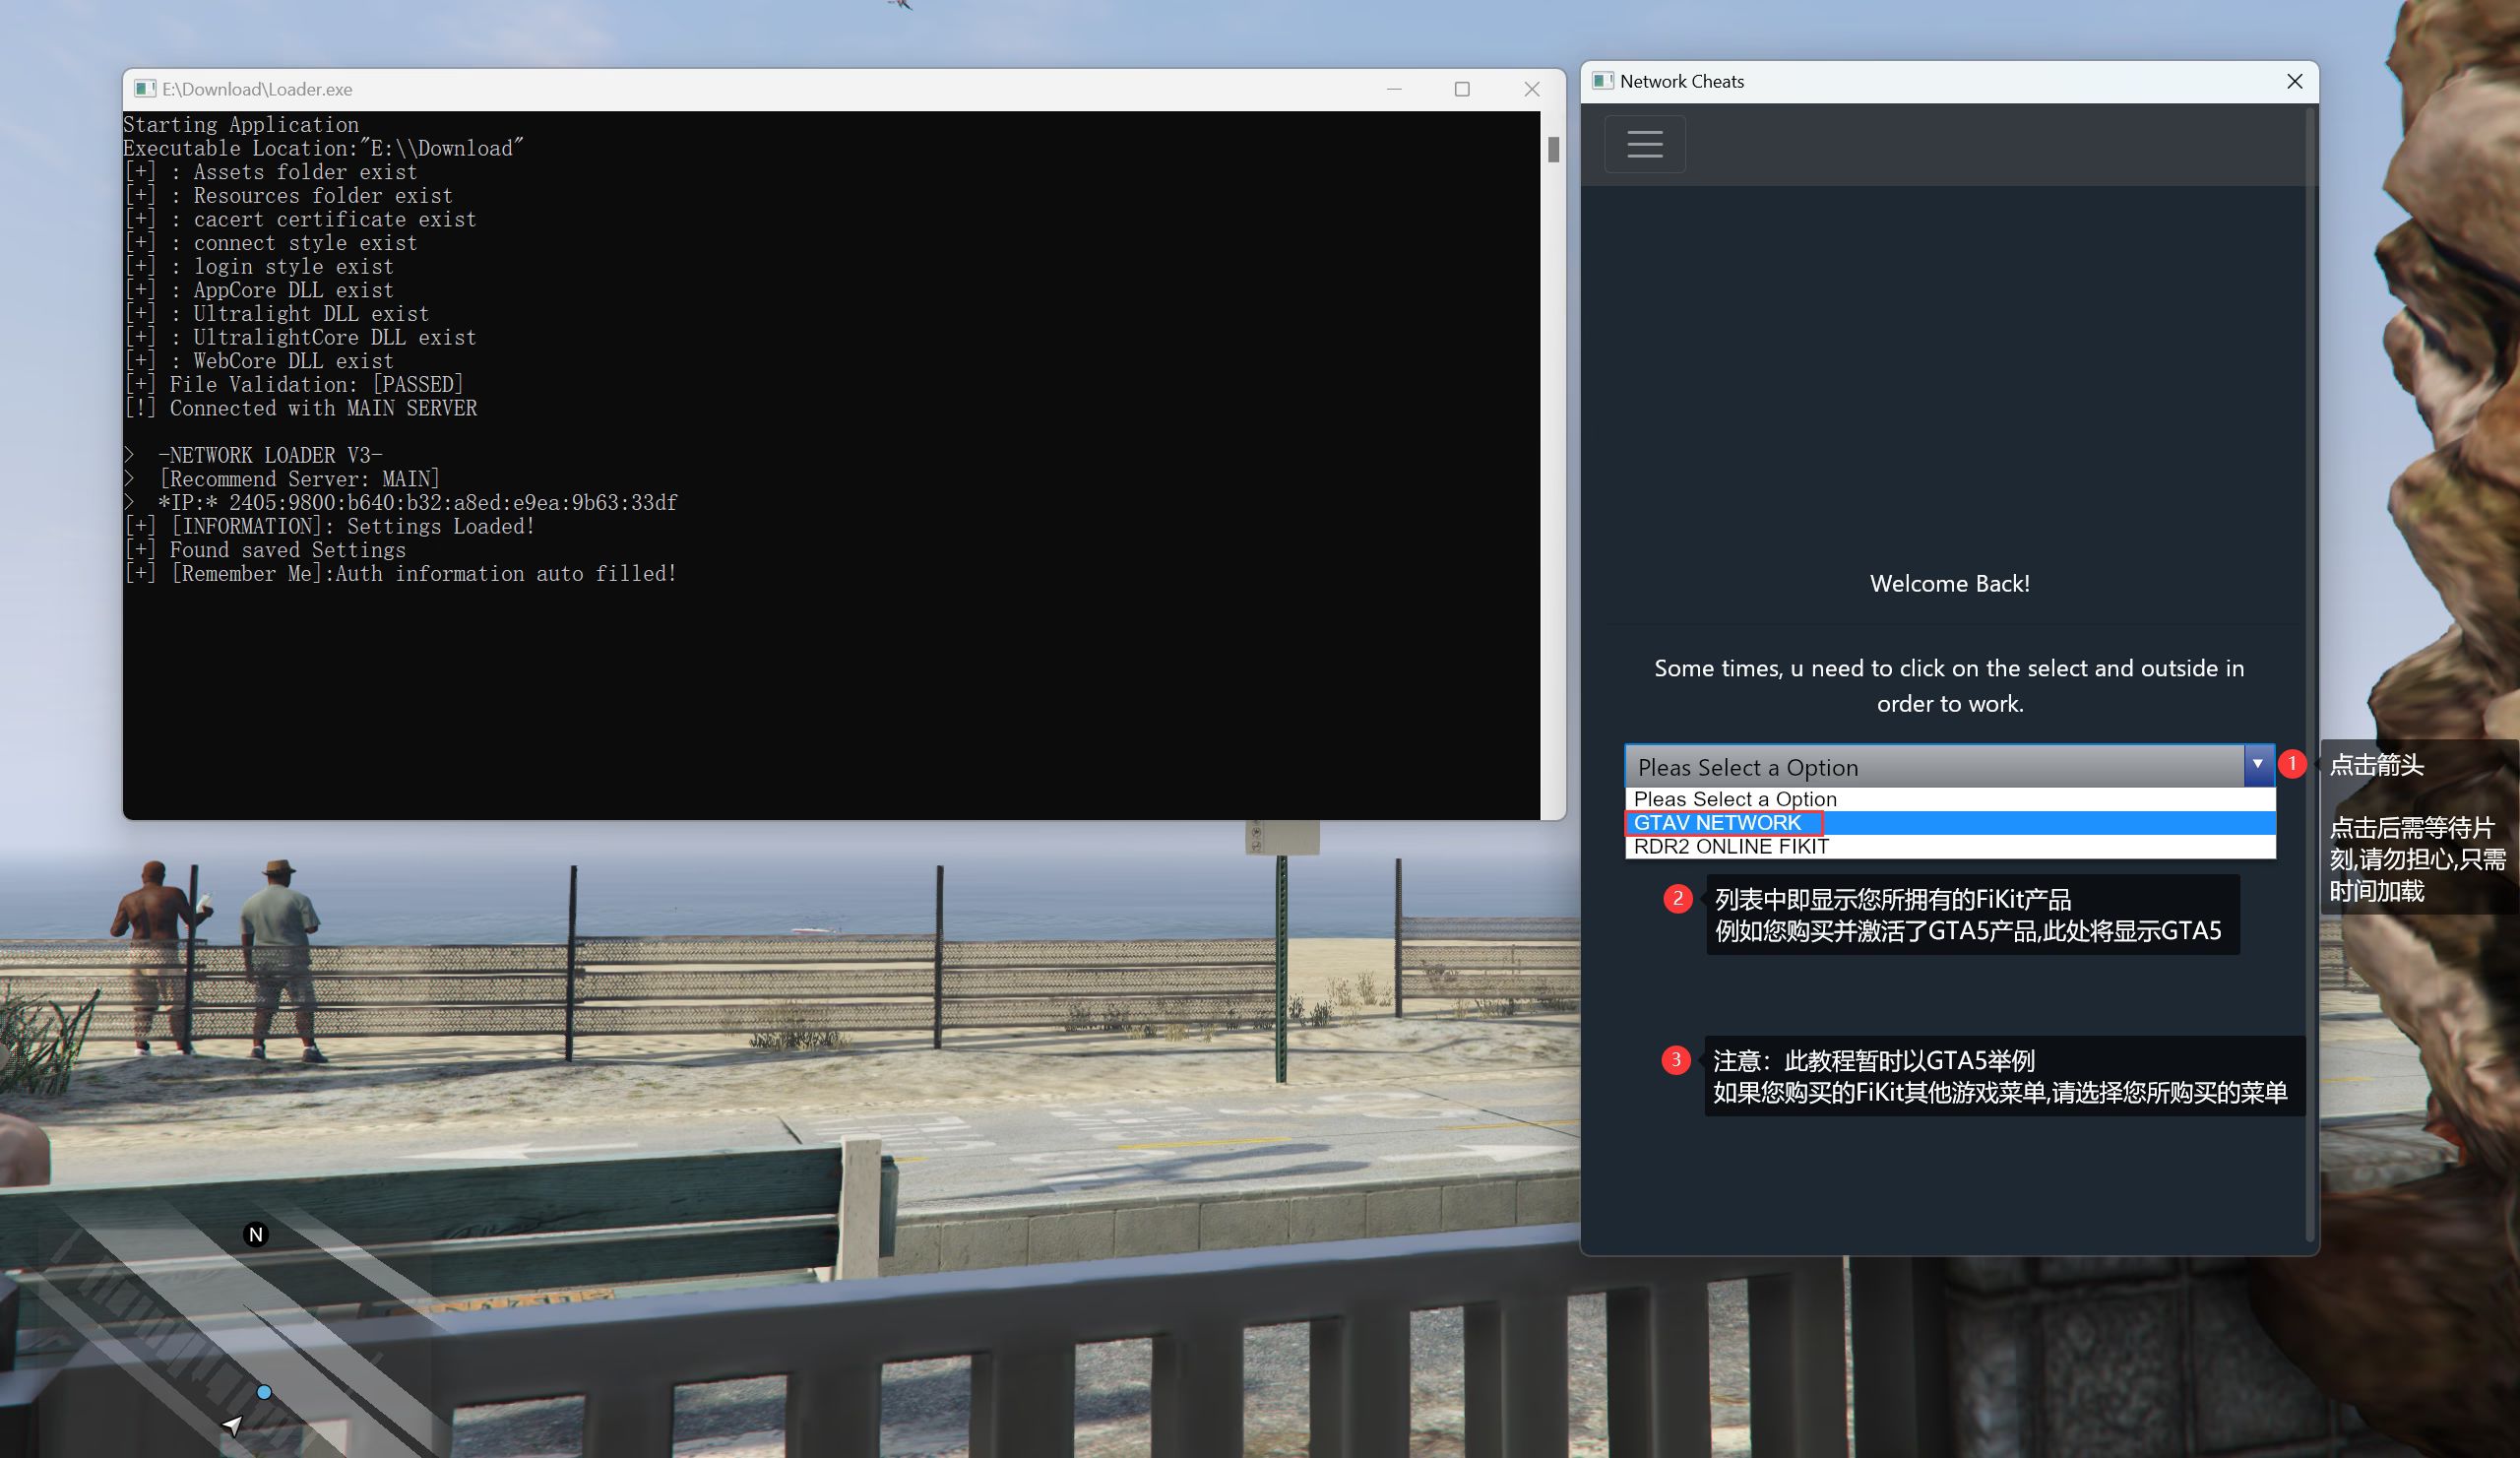The width and height of the screenshot is (2520, 1458).
Task: Click the red numbered marker 1
Action: [x=2292, y=764]
